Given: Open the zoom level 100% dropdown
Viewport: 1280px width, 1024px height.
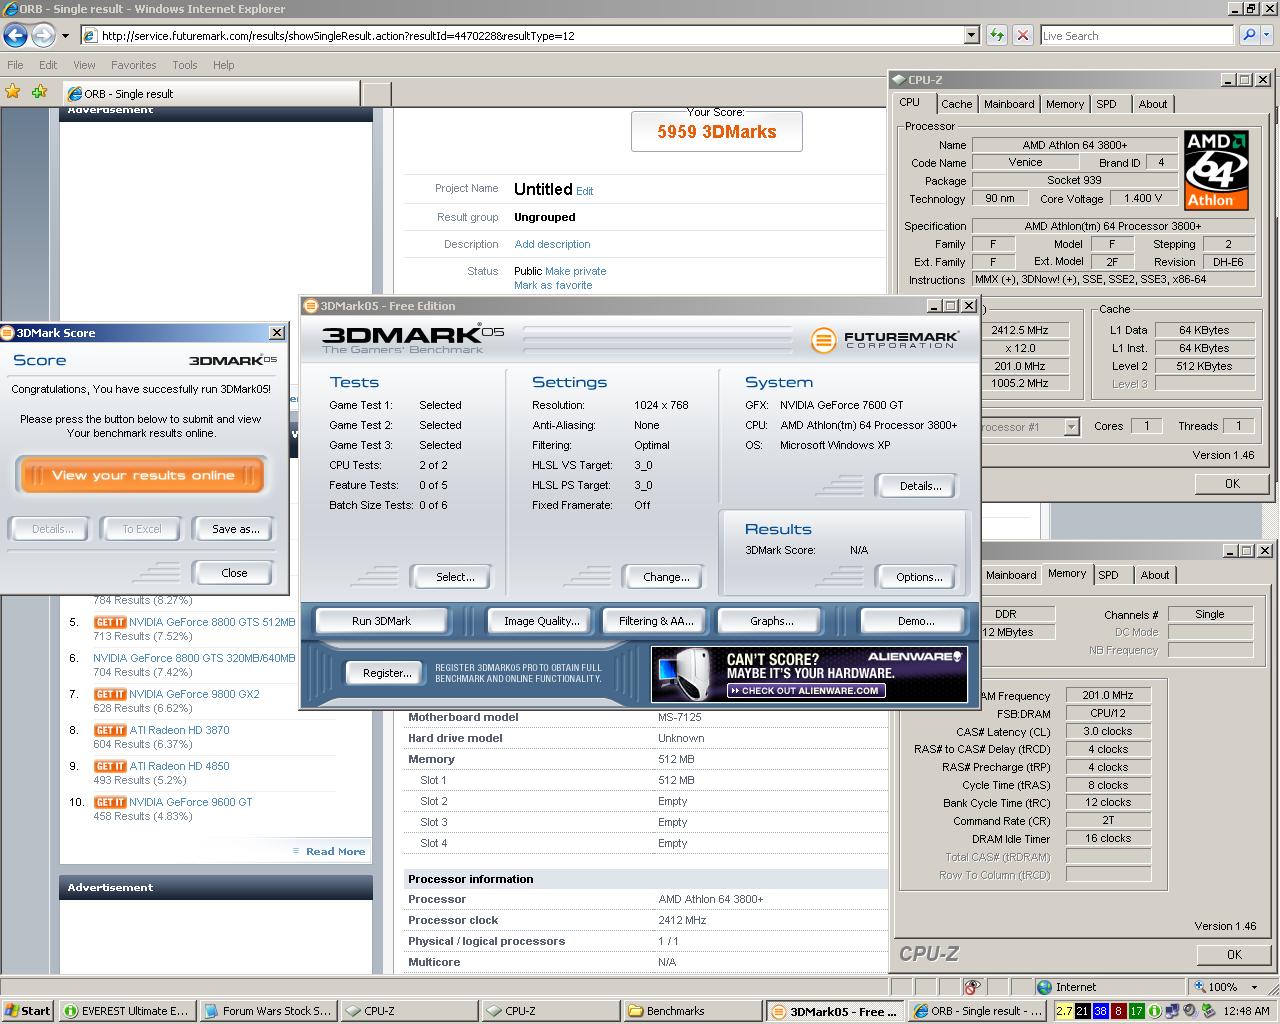Looking at the screenshot, I should pos(1254,986).
